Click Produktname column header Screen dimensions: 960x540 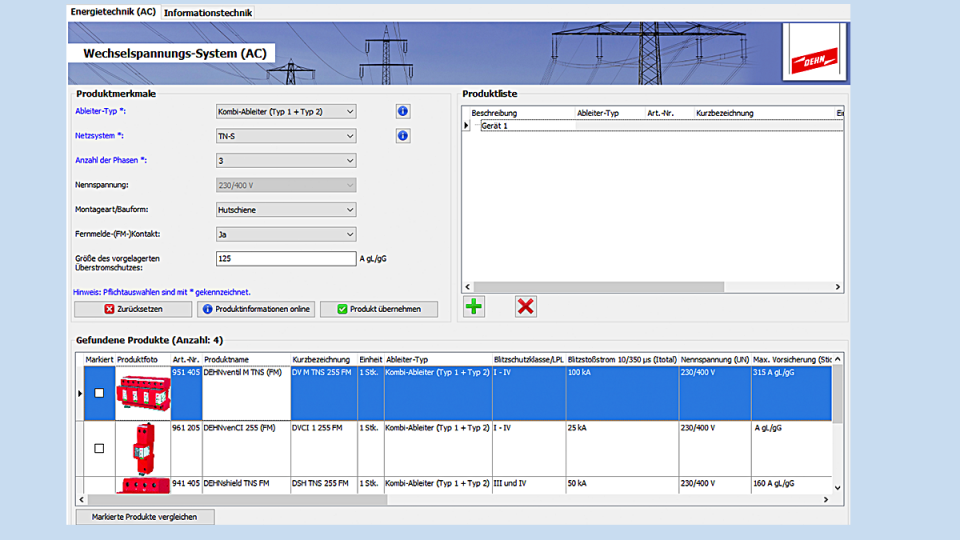coord(246,359)
